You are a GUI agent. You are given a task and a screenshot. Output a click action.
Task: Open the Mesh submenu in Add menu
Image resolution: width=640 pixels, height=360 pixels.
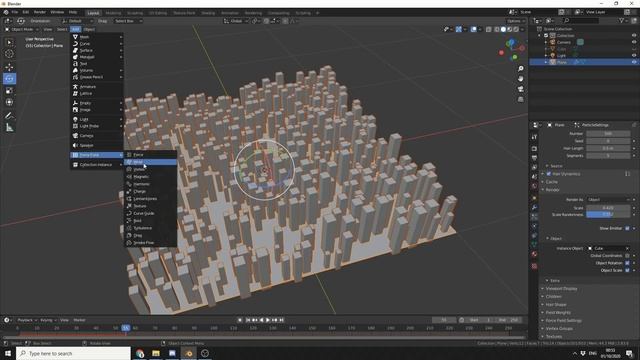pyautogui.click(x=97, y=37)
